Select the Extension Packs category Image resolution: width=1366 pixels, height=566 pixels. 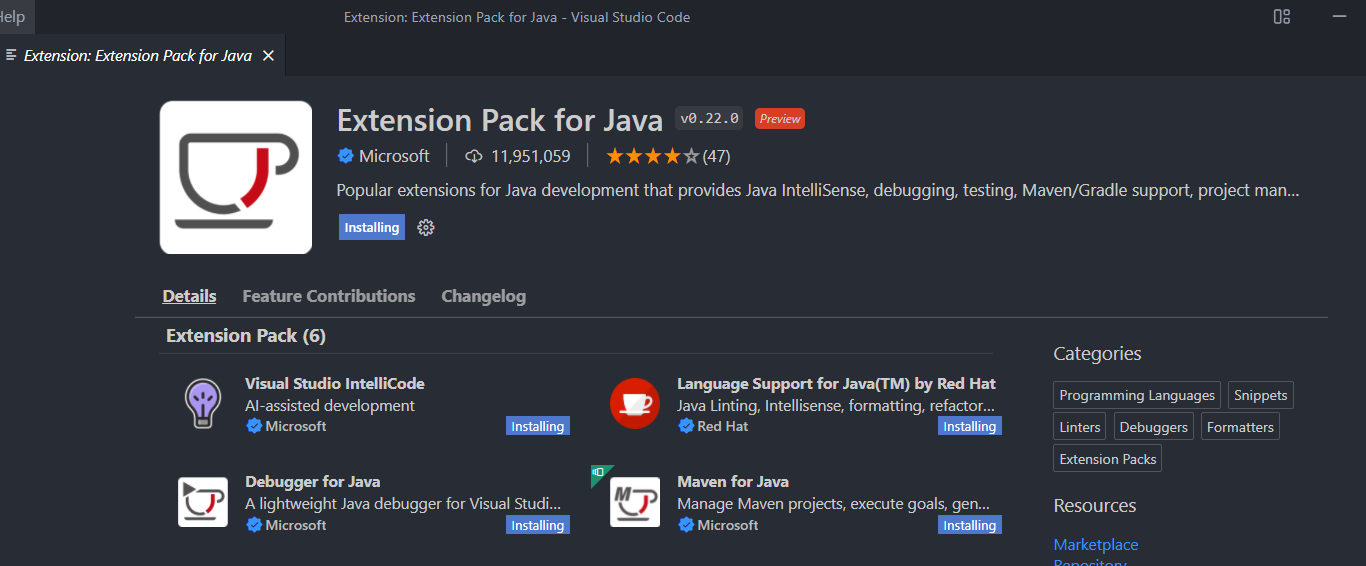click(1108, 459)
